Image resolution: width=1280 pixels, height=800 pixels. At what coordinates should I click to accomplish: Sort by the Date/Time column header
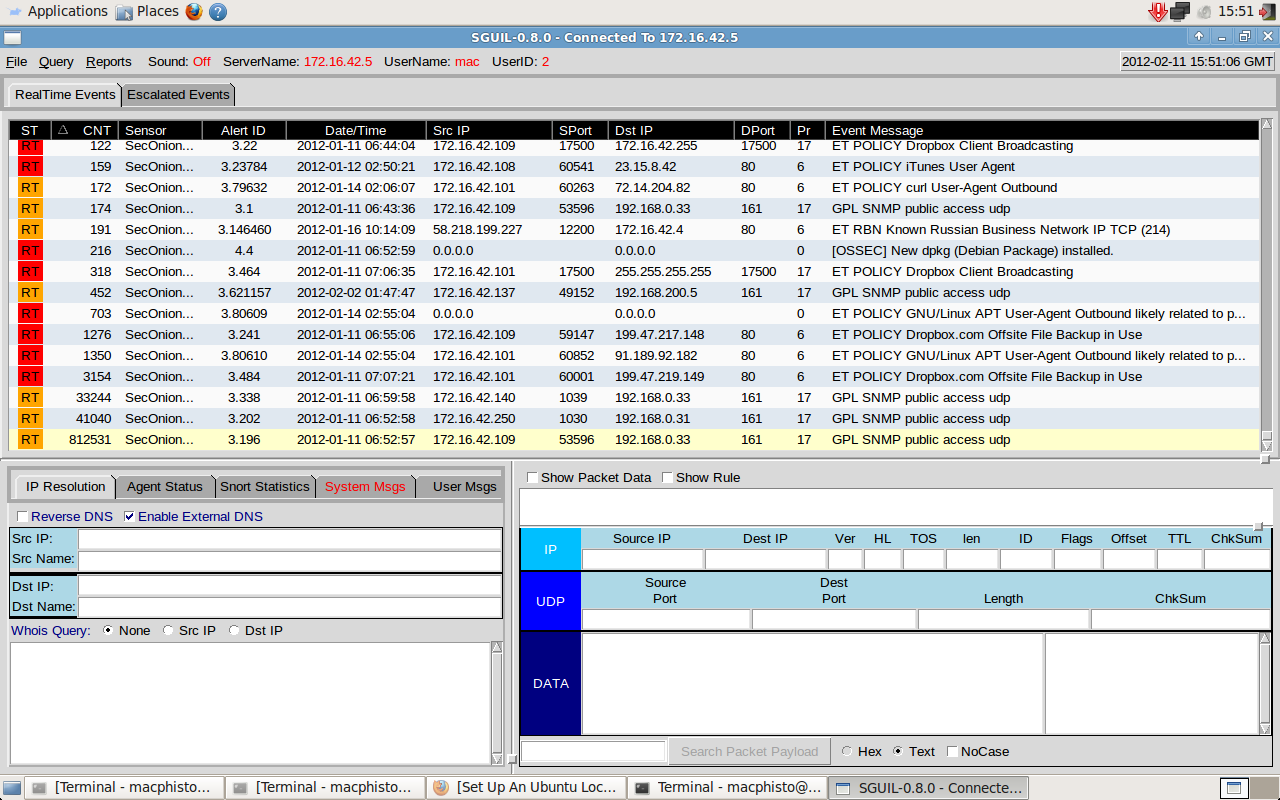[355, 131]
